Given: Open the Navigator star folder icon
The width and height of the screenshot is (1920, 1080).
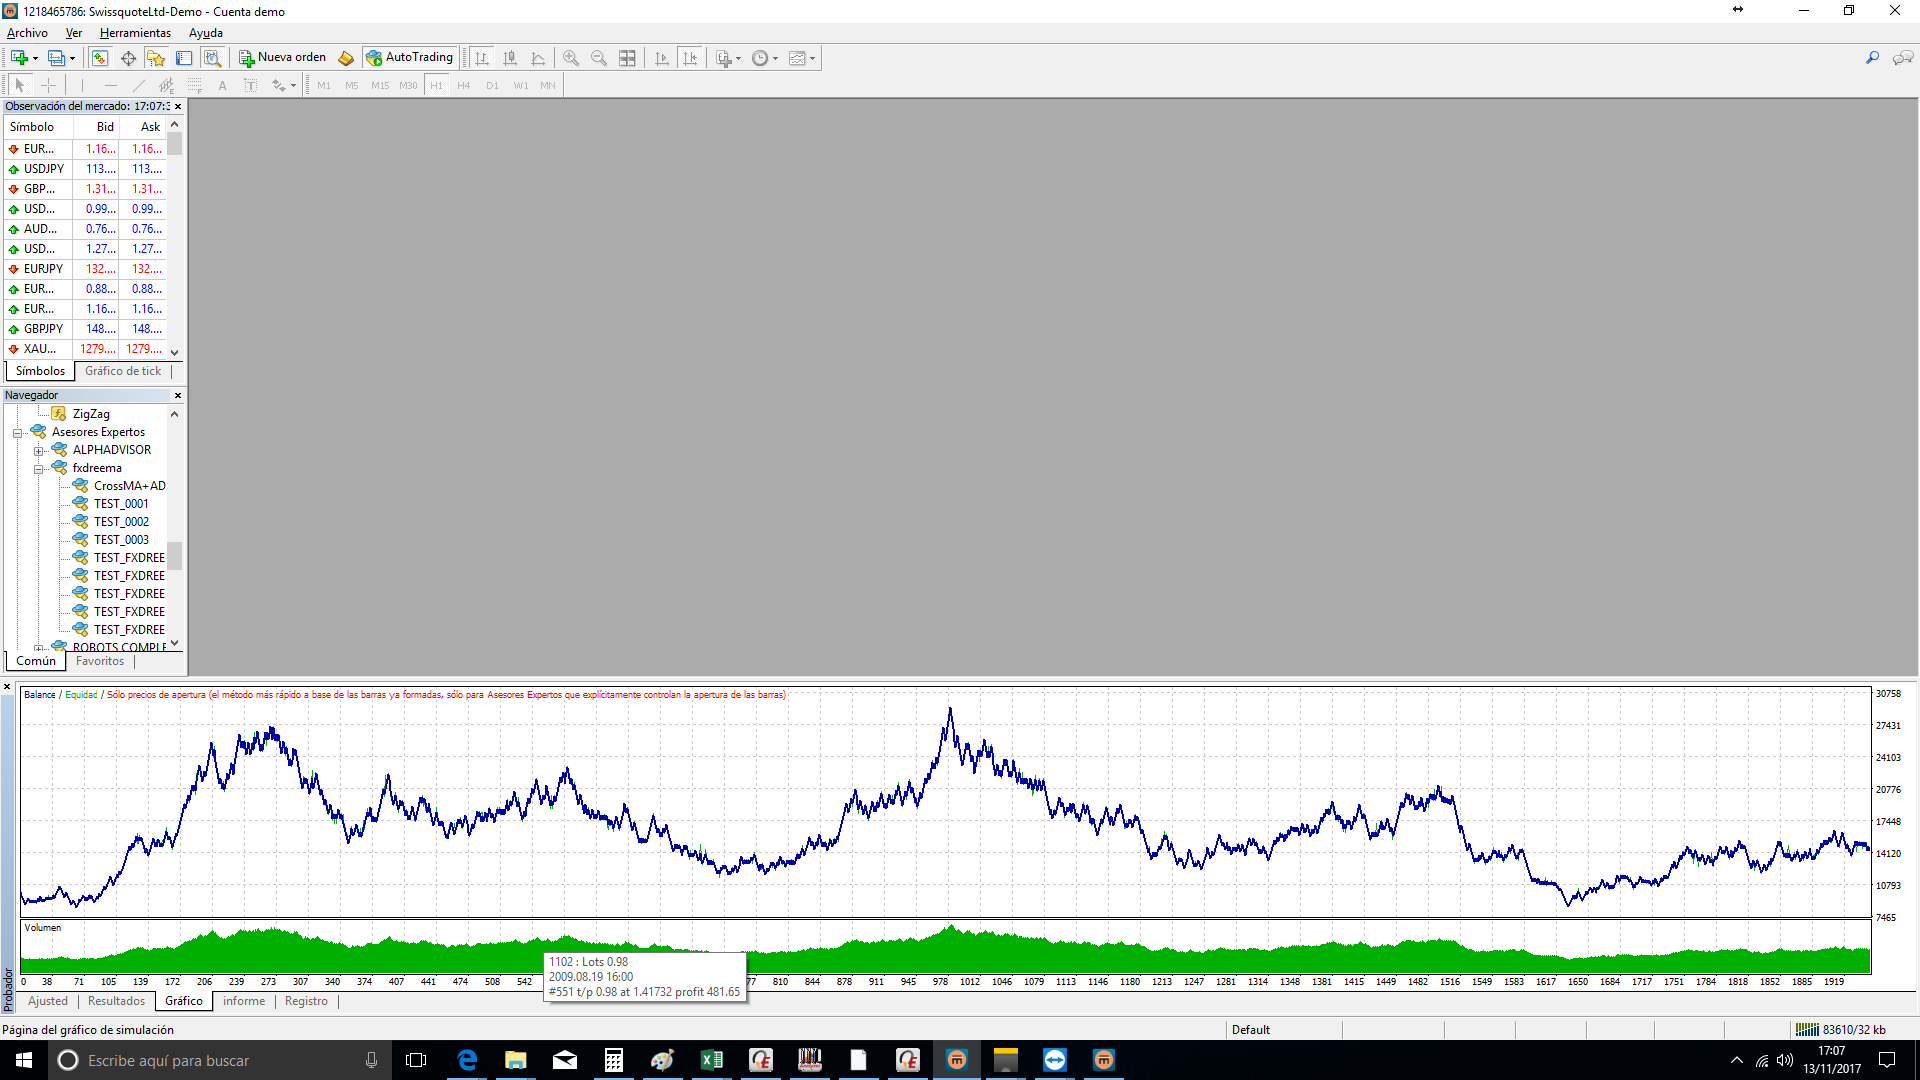Looking at the screenshot, I should point(156,58).
